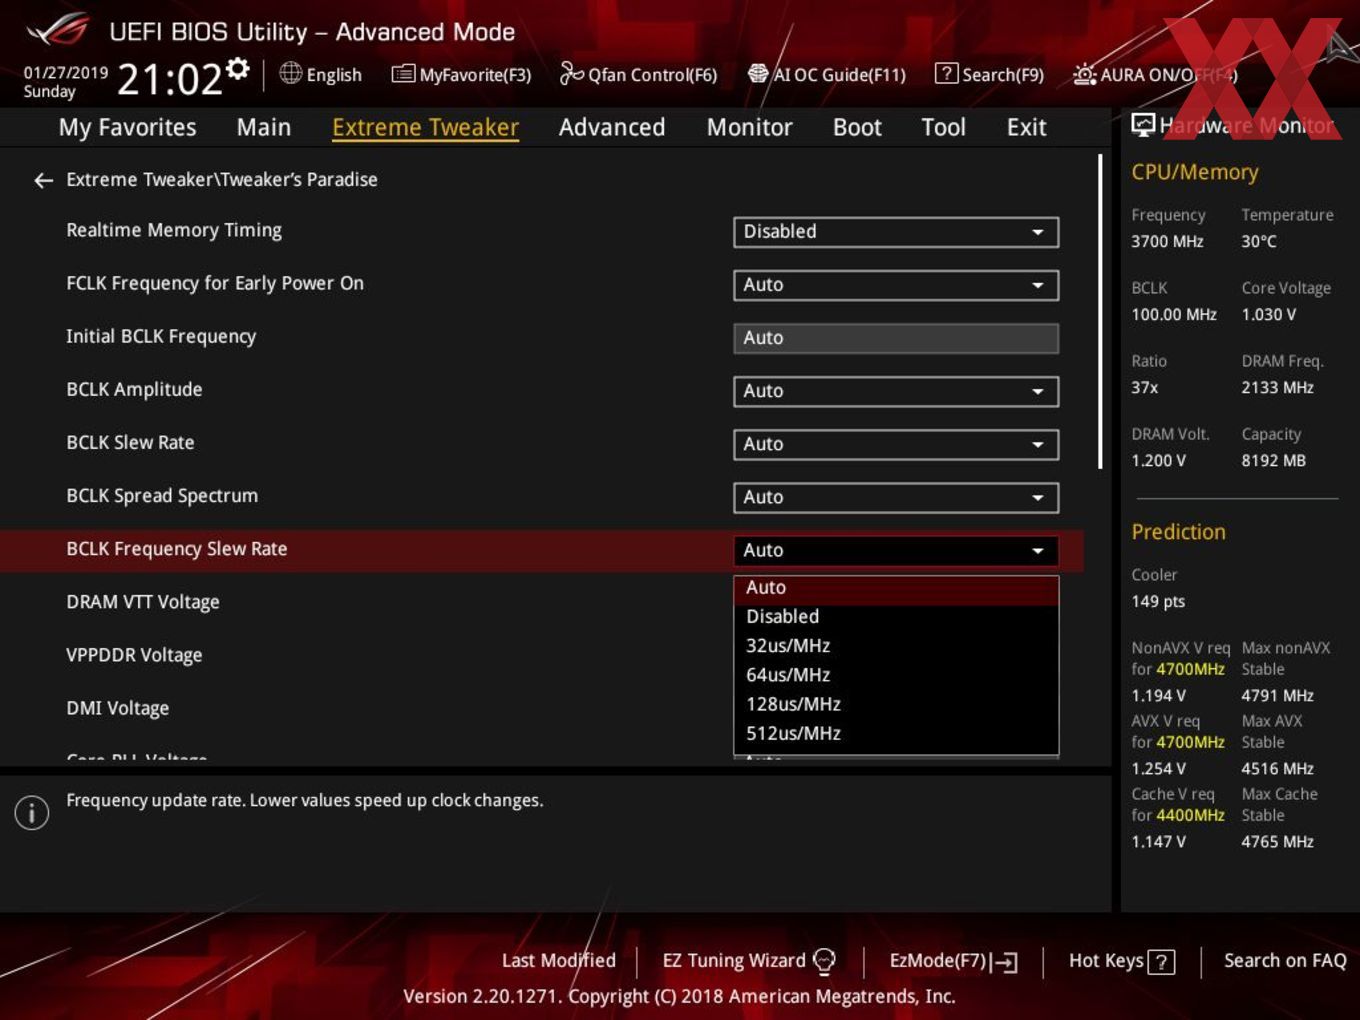Toggle AURA ON/OFF lighting icon
This screenshot has height=1020, width=1360.
(x=1084, y=74)
